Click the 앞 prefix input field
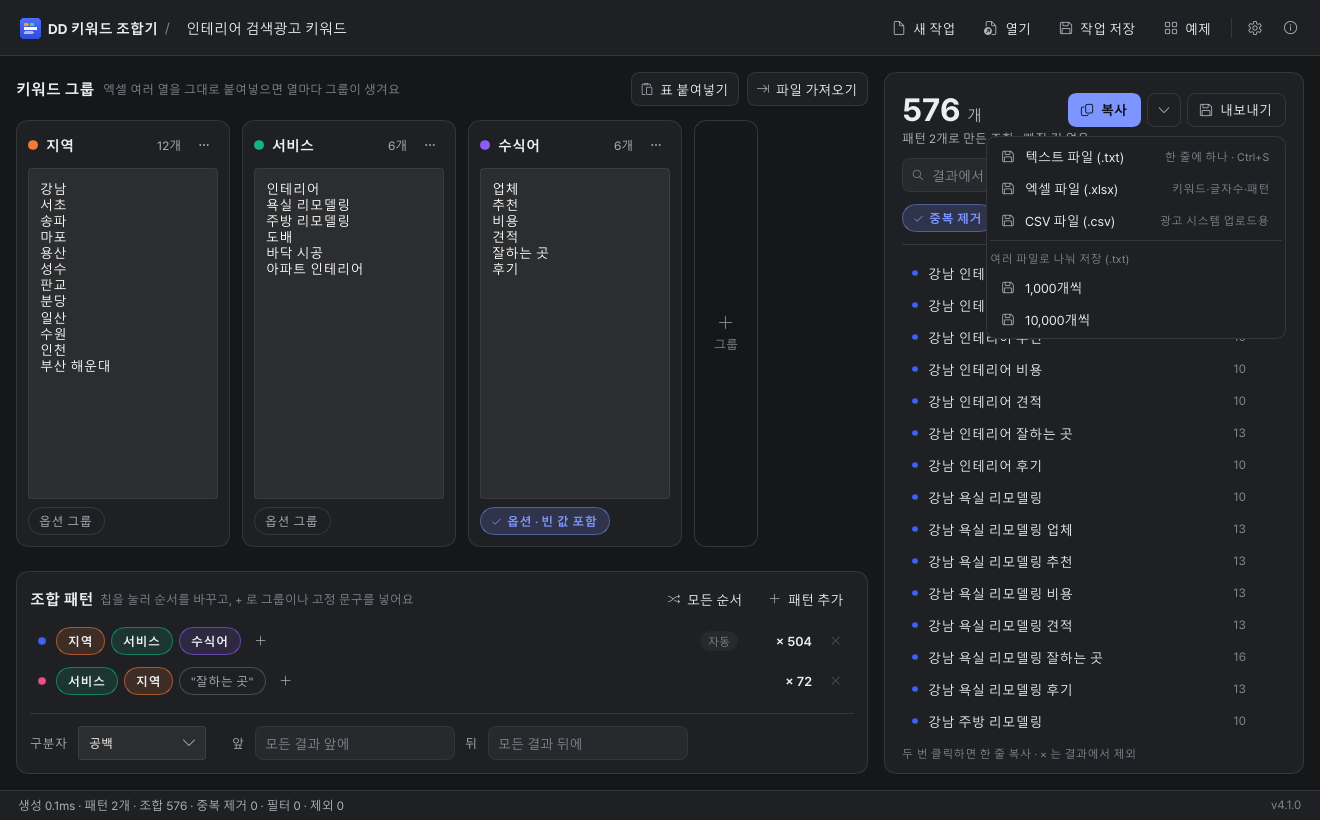 355,743
